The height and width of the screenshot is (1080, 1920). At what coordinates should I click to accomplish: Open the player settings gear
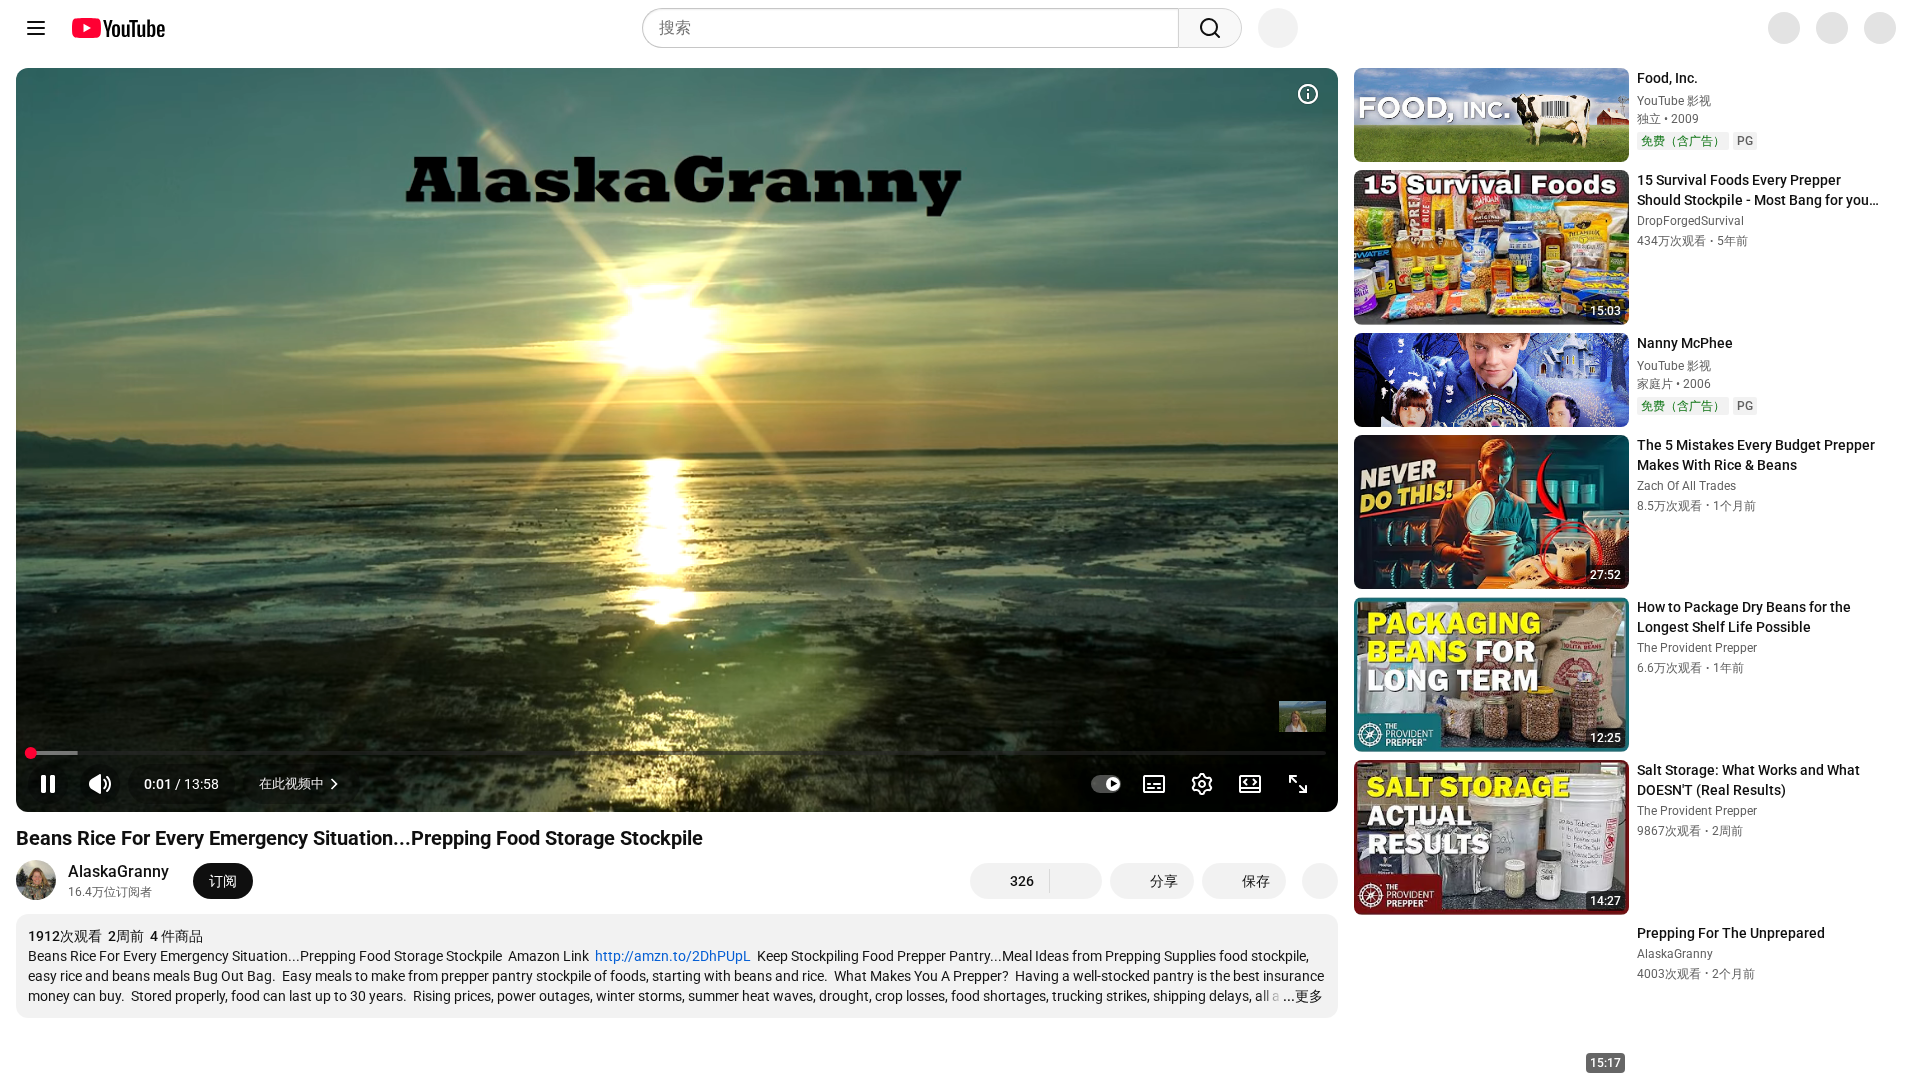point(1202,784)
